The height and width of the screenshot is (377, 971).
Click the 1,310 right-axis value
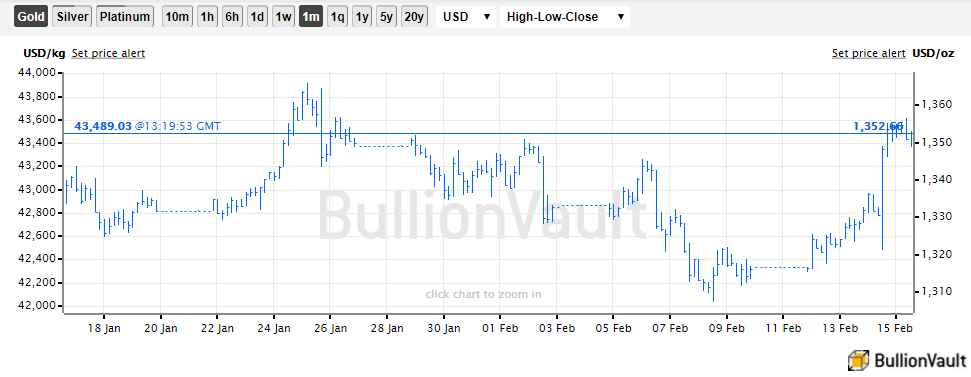[x=936, y=291]
